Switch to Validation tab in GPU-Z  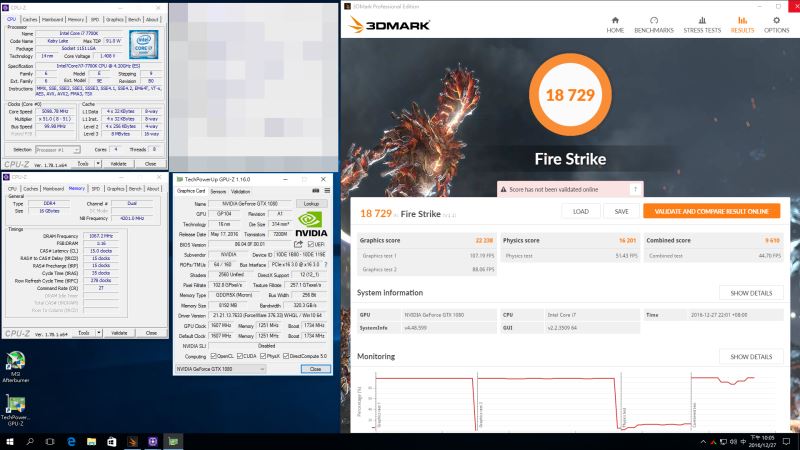tap(240, 191)
